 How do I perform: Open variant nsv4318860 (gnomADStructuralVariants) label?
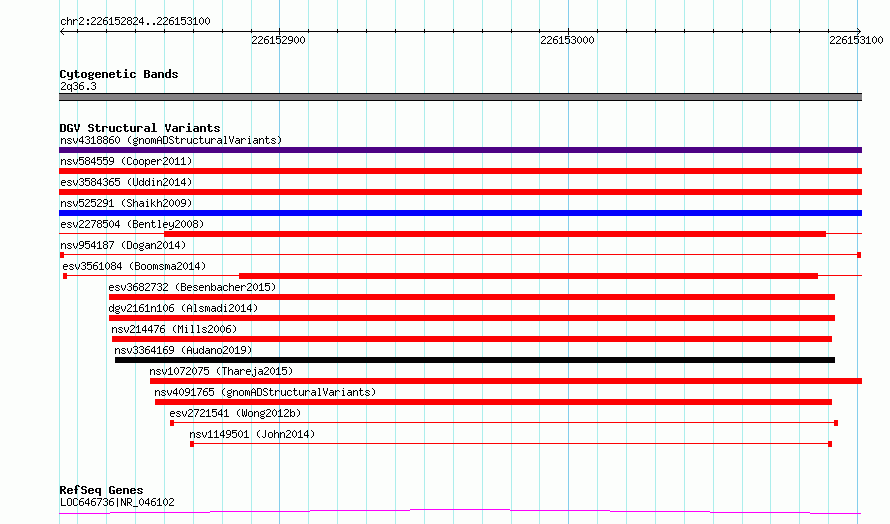[171, 140]
